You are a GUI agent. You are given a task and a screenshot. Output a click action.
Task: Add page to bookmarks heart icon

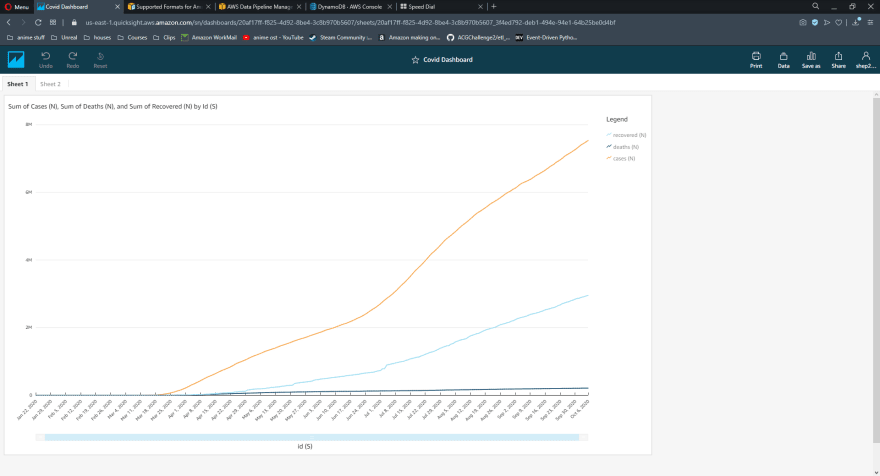[x=838, y=22]
